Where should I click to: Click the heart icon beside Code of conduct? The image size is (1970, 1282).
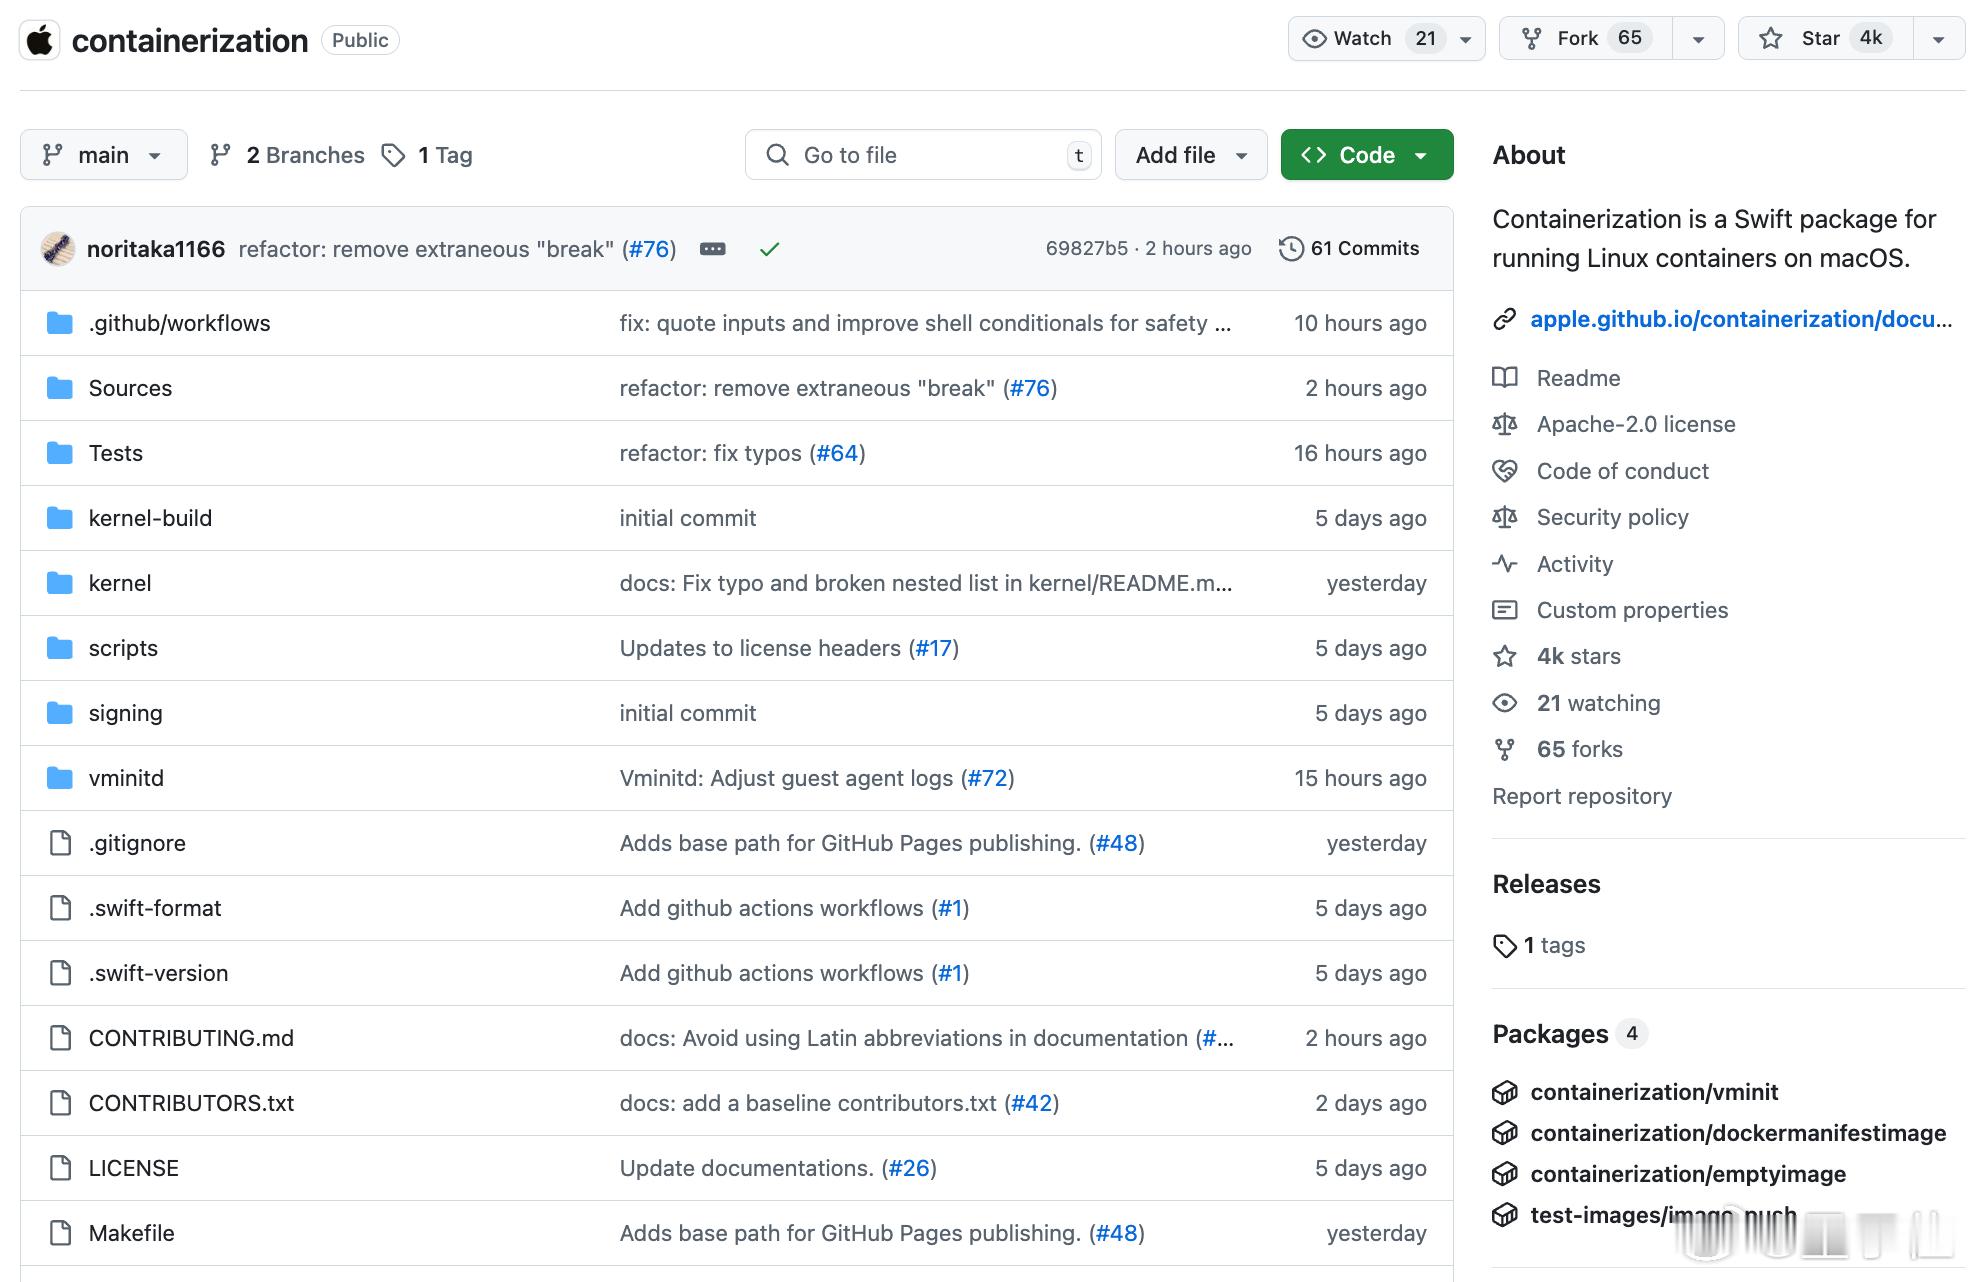pyautogui.click(x=1505, y=471)
